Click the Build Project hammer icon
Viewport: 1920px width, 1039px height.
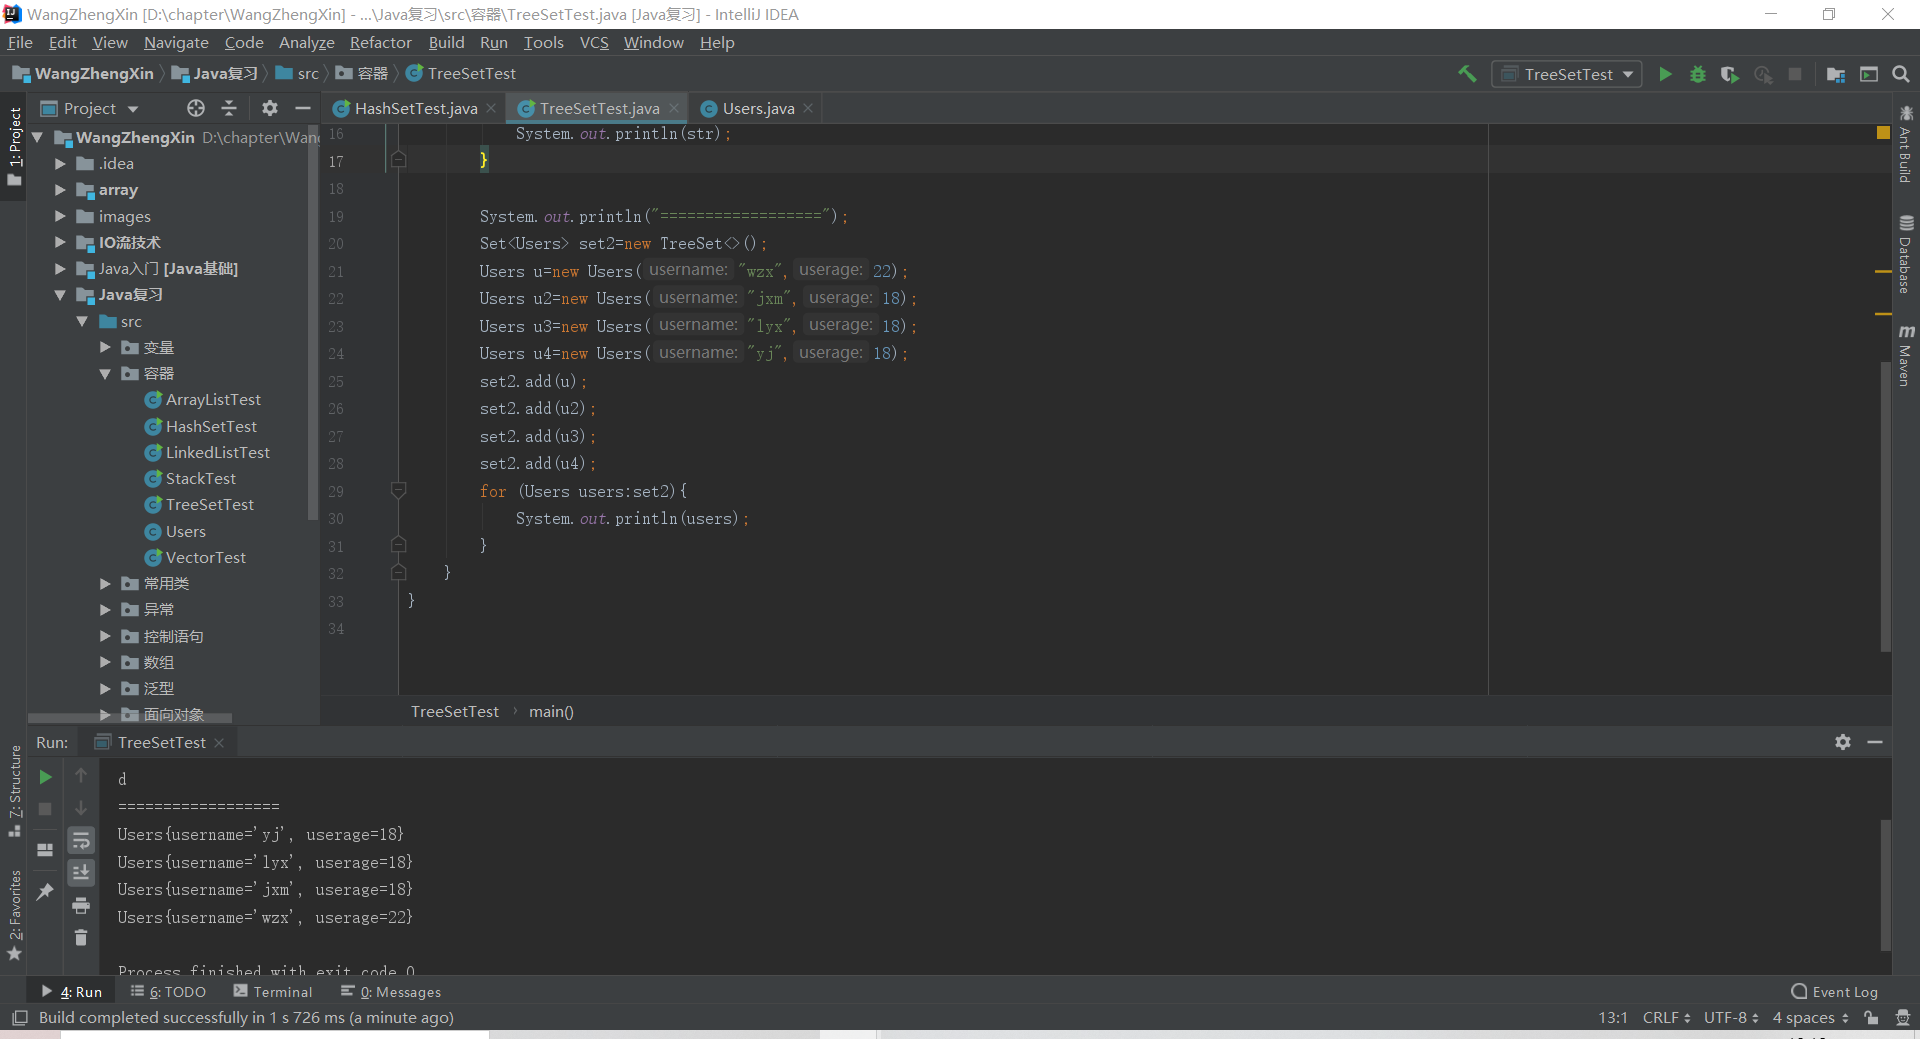pyautogui.click(x=1467, y=74)
